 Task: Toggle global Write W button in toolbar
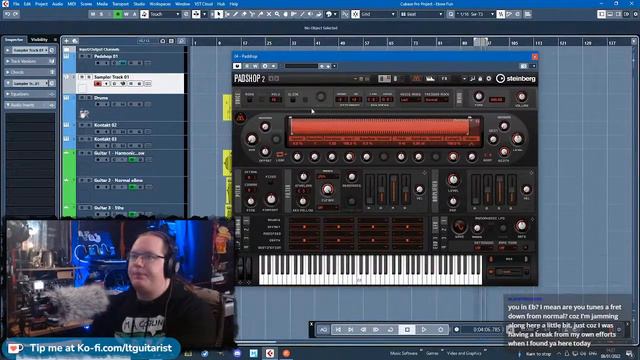point(126,14)
